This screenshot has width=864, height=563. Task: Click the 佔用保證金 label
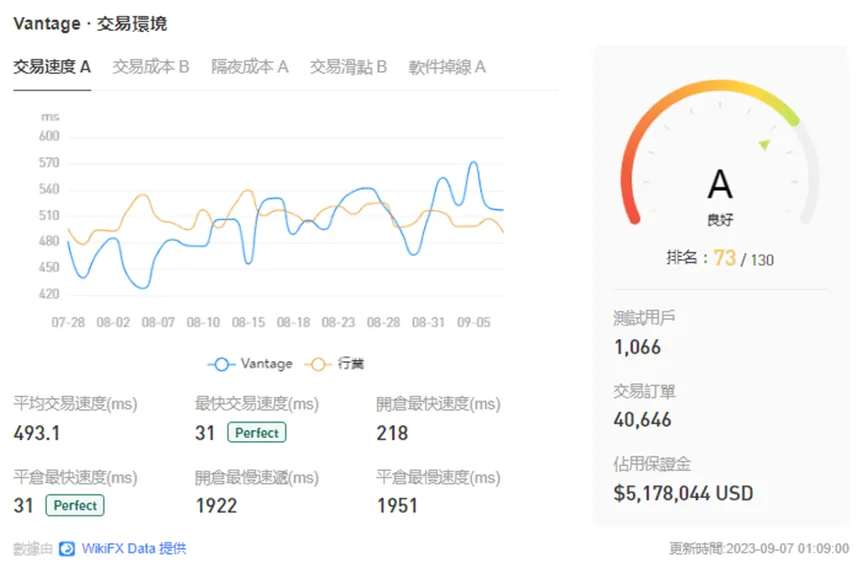coord(652,464)
